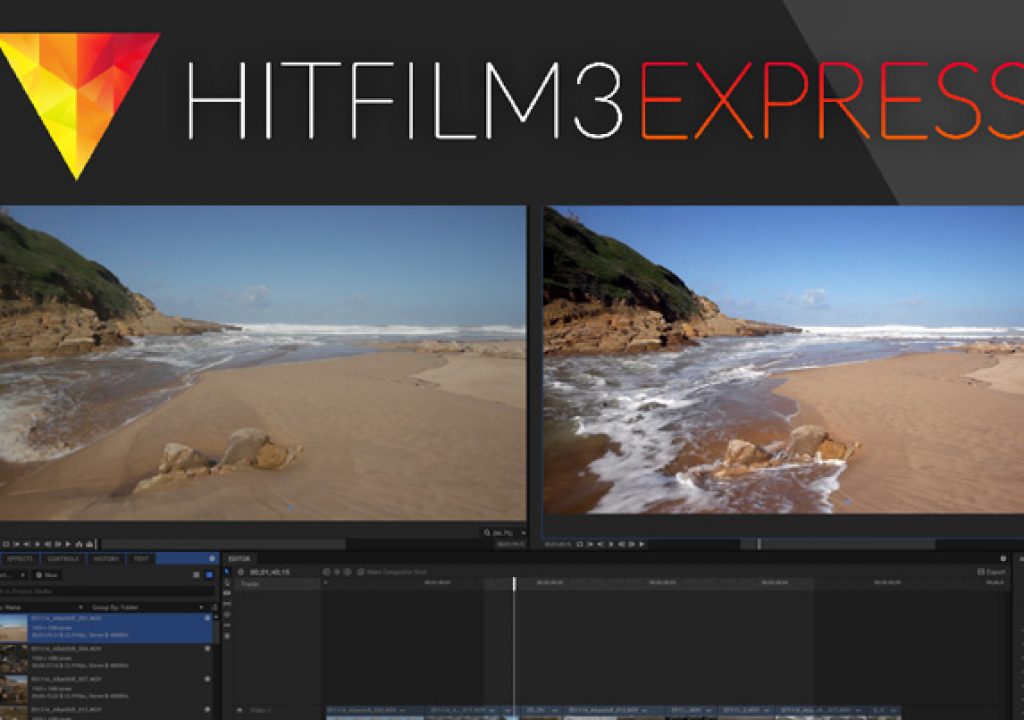Image resolution: width=1024 pixels, height=720 pixels.
Task: Switch media panel to list view
Action: (196, 575)
